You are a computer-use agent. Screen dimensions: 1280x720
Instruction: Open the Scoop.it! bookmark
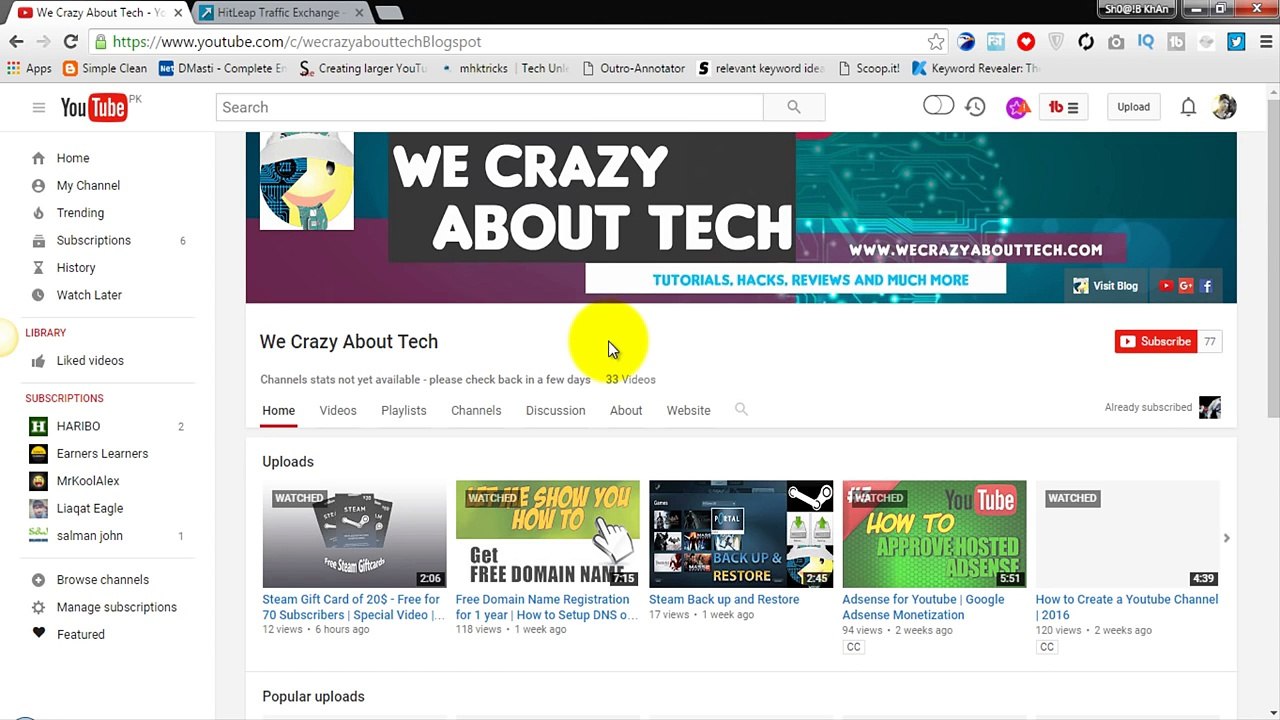869,68
